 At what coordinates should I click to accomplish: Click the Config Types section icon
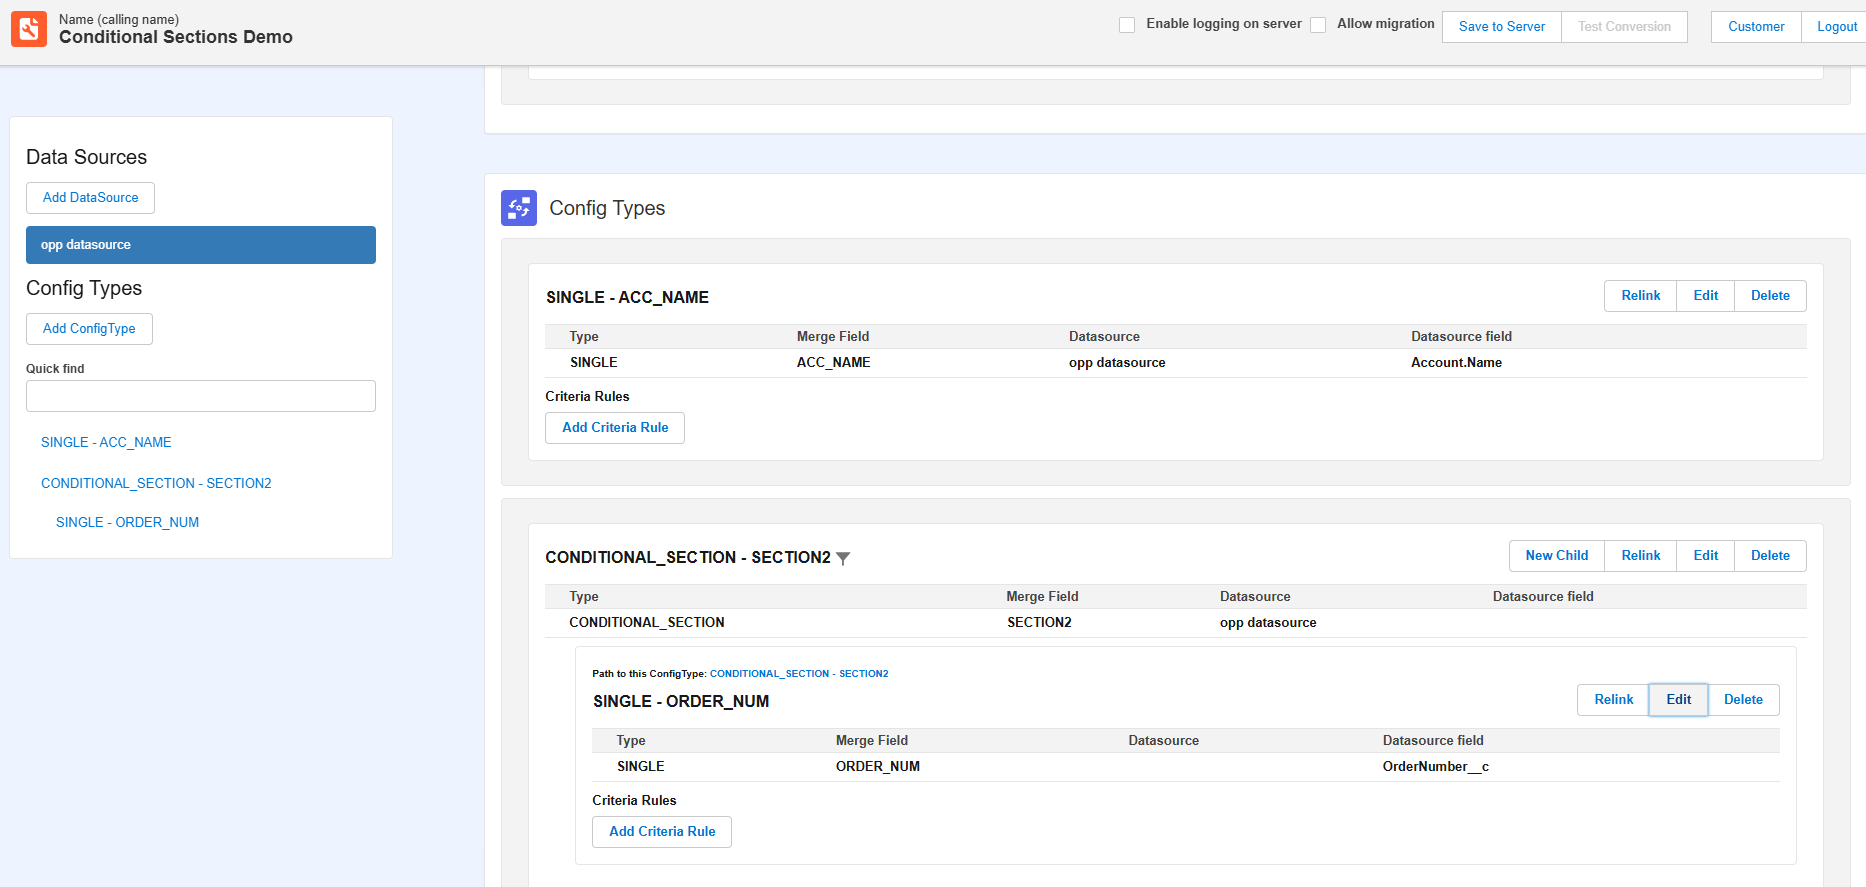[519, 208]
